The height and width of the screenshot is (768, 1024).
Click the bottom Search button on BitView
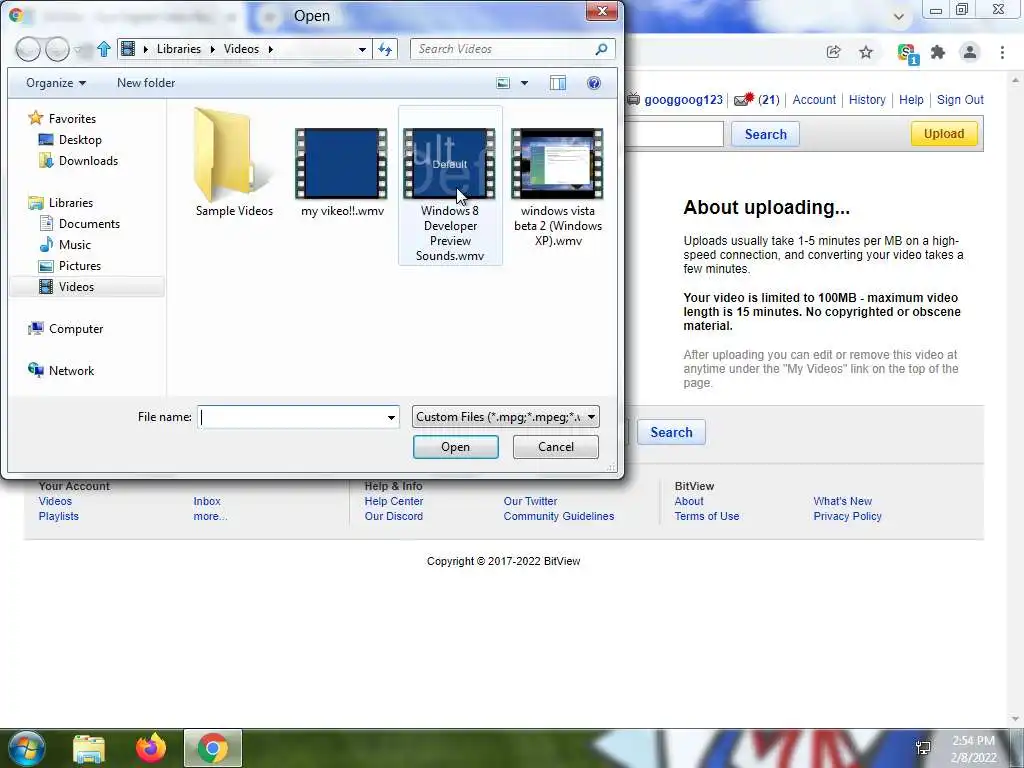point(671,432)
